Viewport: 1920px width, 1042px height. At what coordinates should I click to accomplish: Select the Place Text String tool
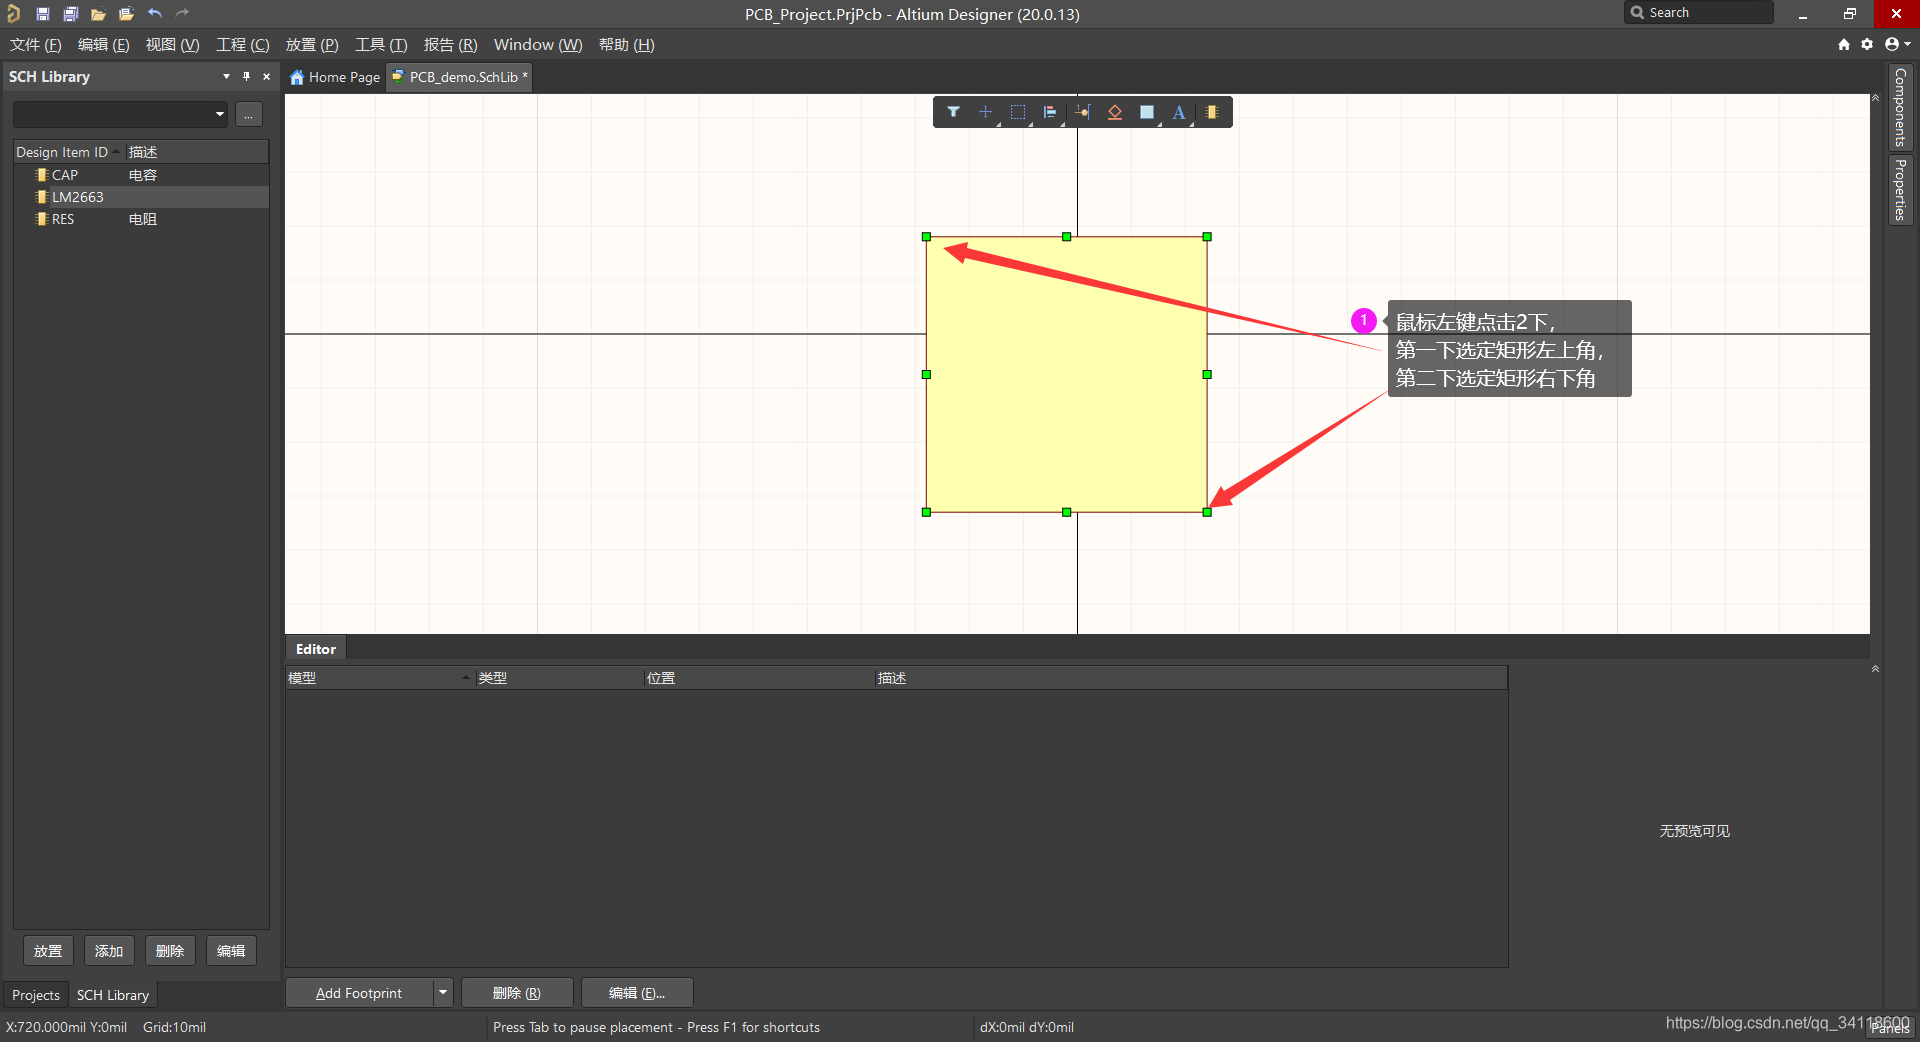click(1179, 112)
